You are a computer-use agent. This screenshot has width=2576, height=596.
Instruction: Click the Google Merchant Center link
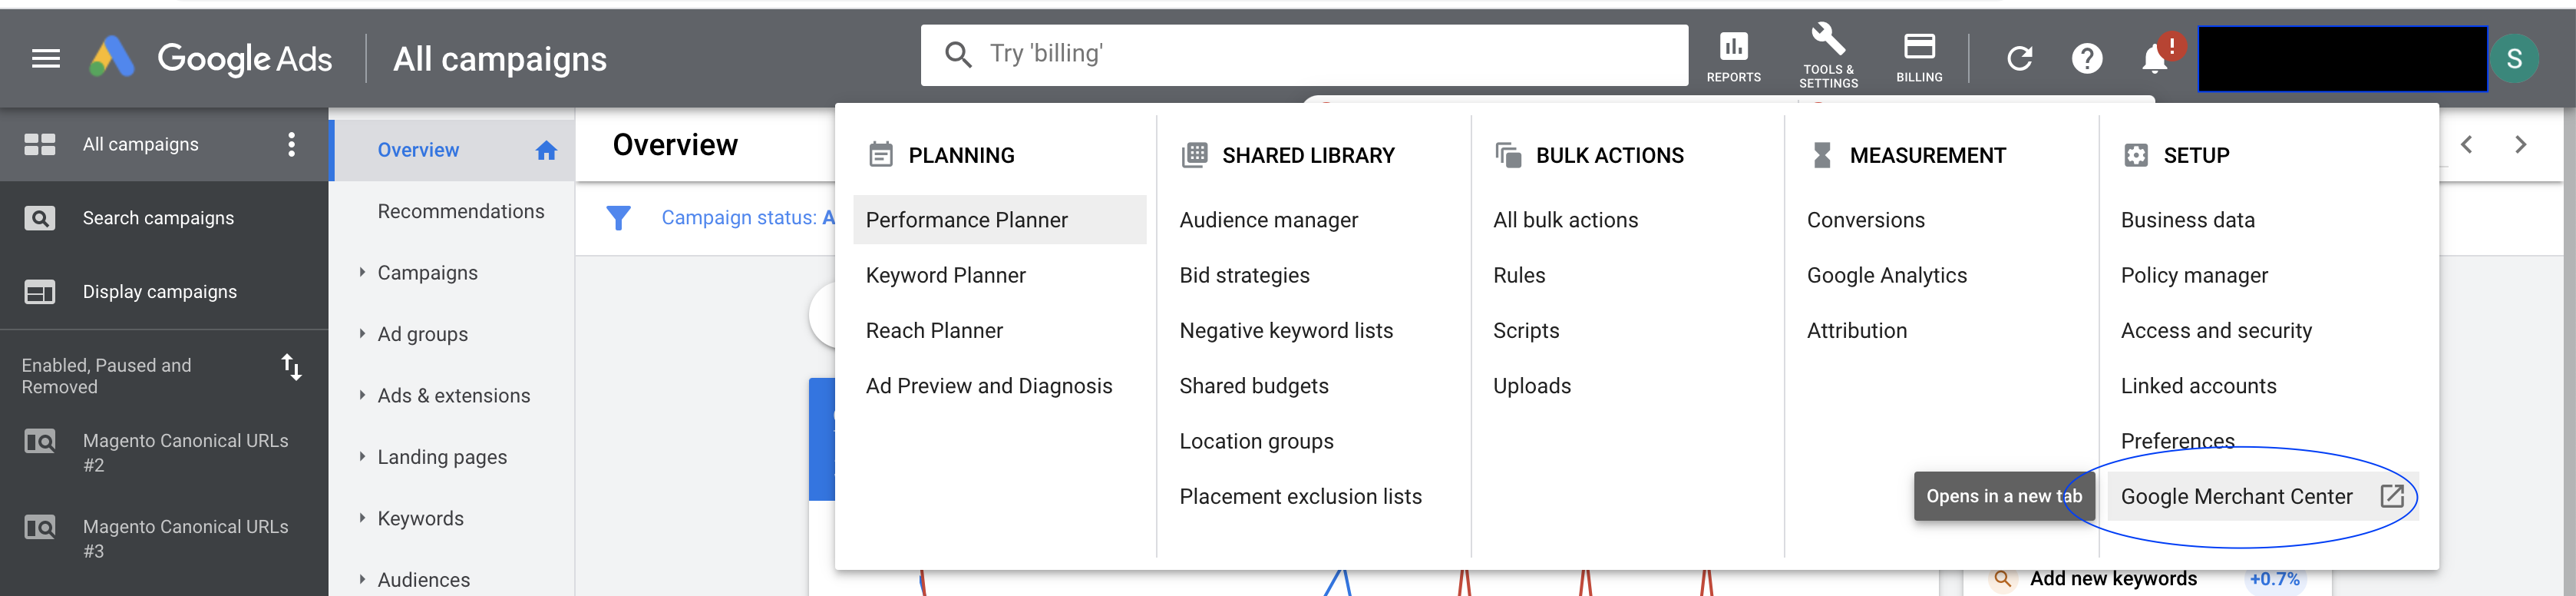pos(2236,495)
